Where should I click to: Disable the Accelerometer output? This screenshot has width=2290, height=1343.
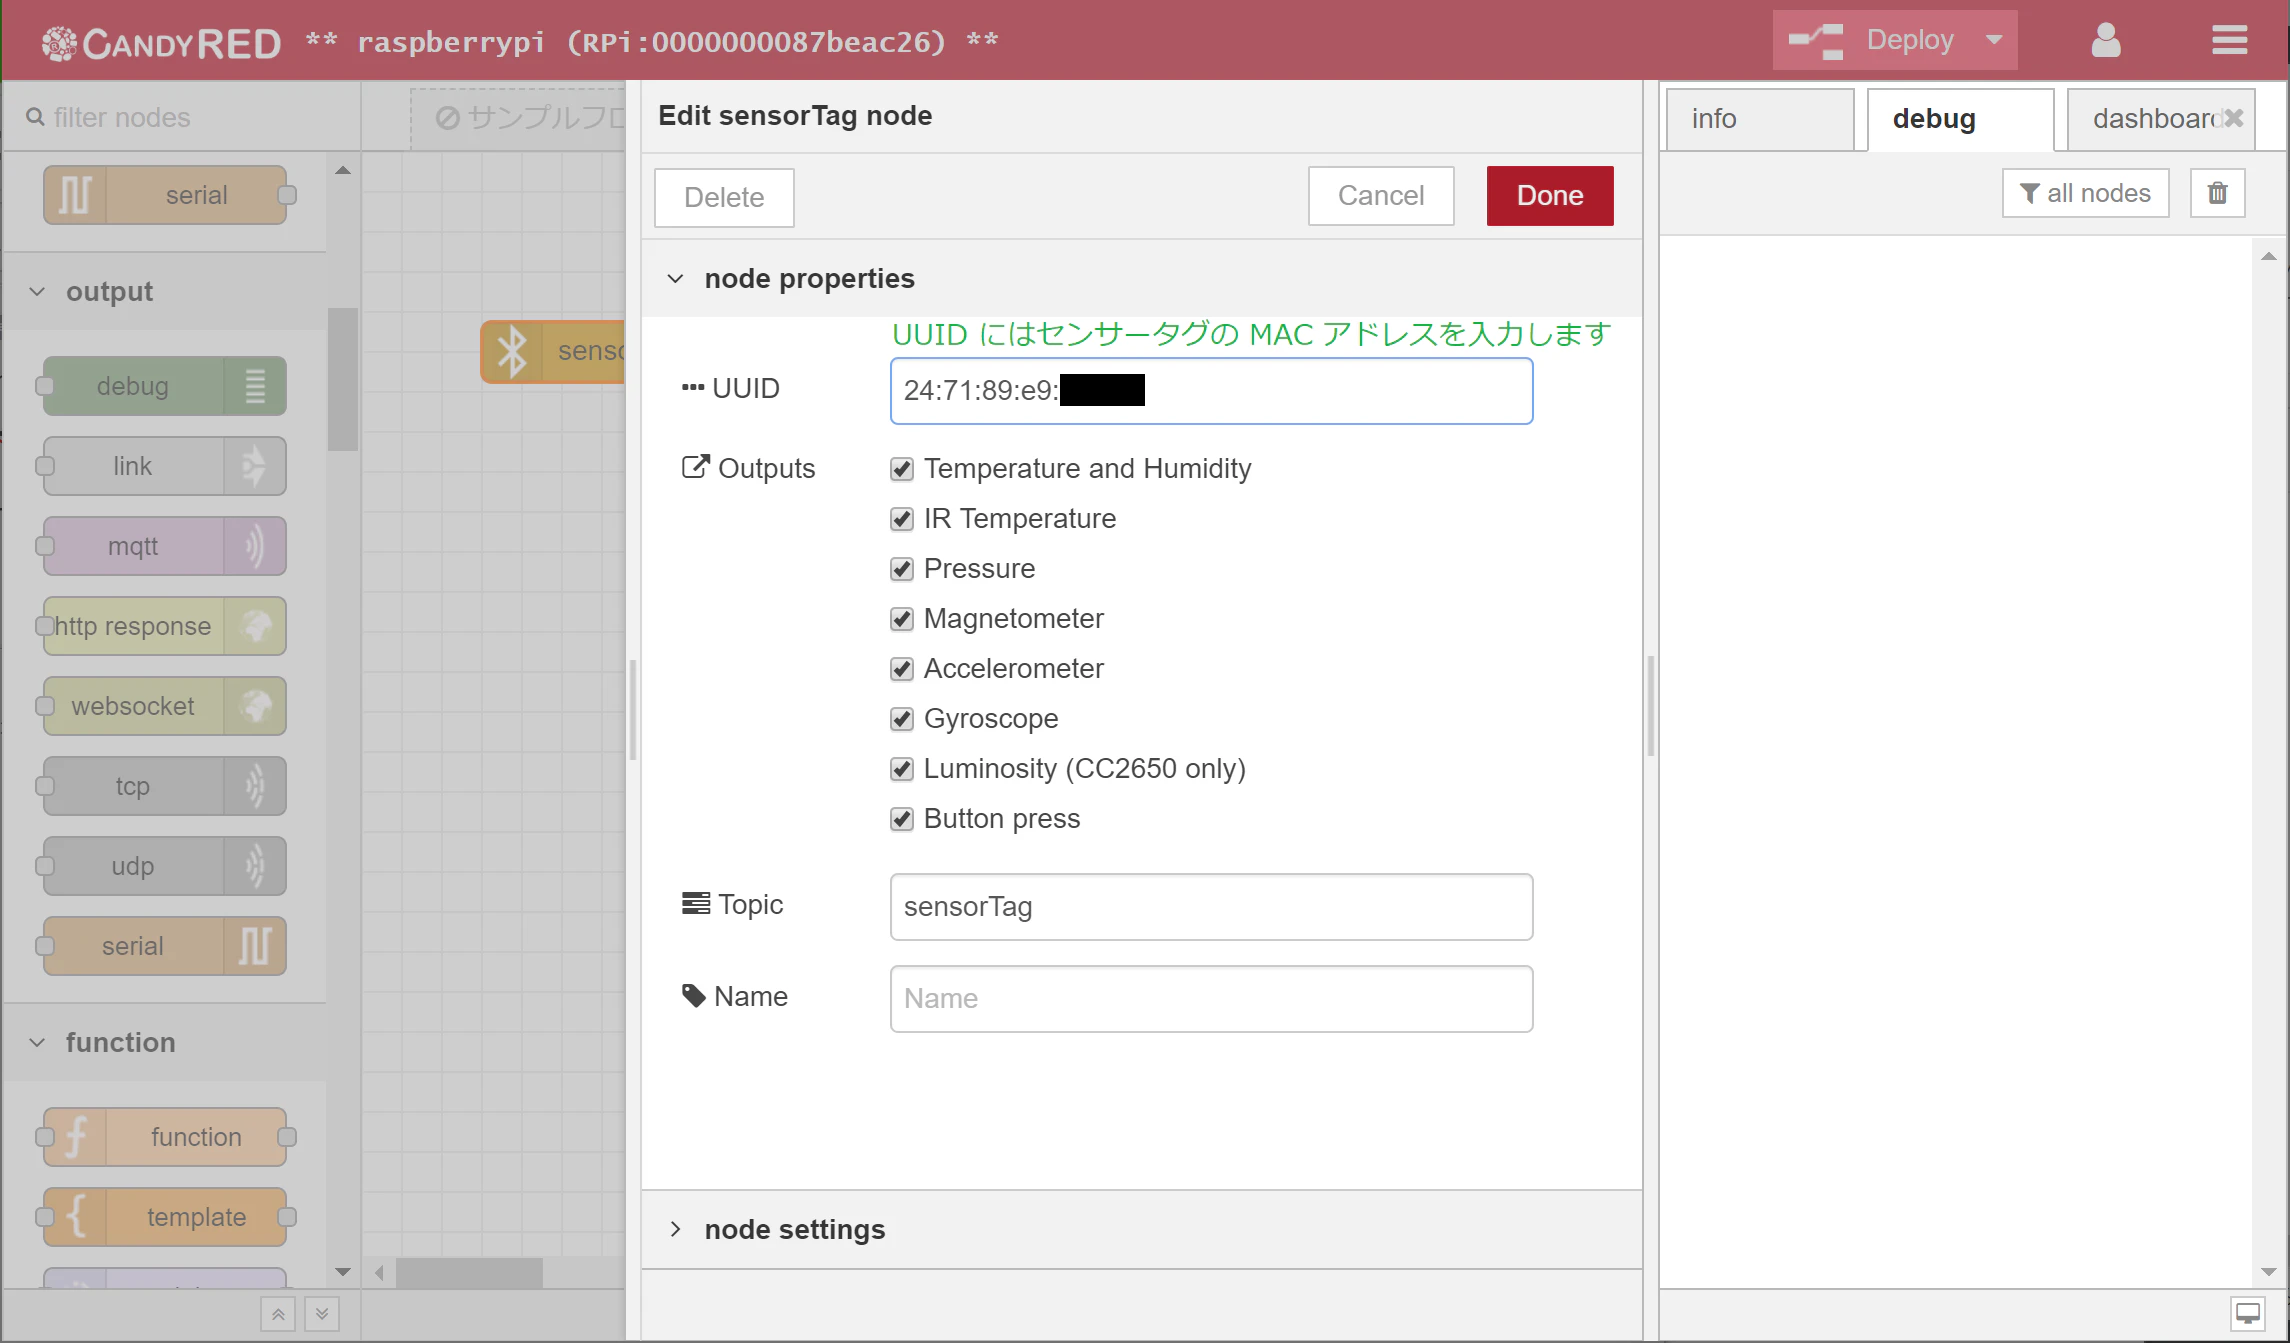coord(902,669)
